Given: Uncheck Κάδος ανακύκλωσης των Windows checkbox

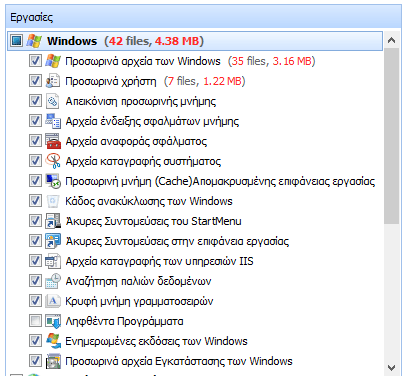Looking at the screenshot, I should 35,201.
